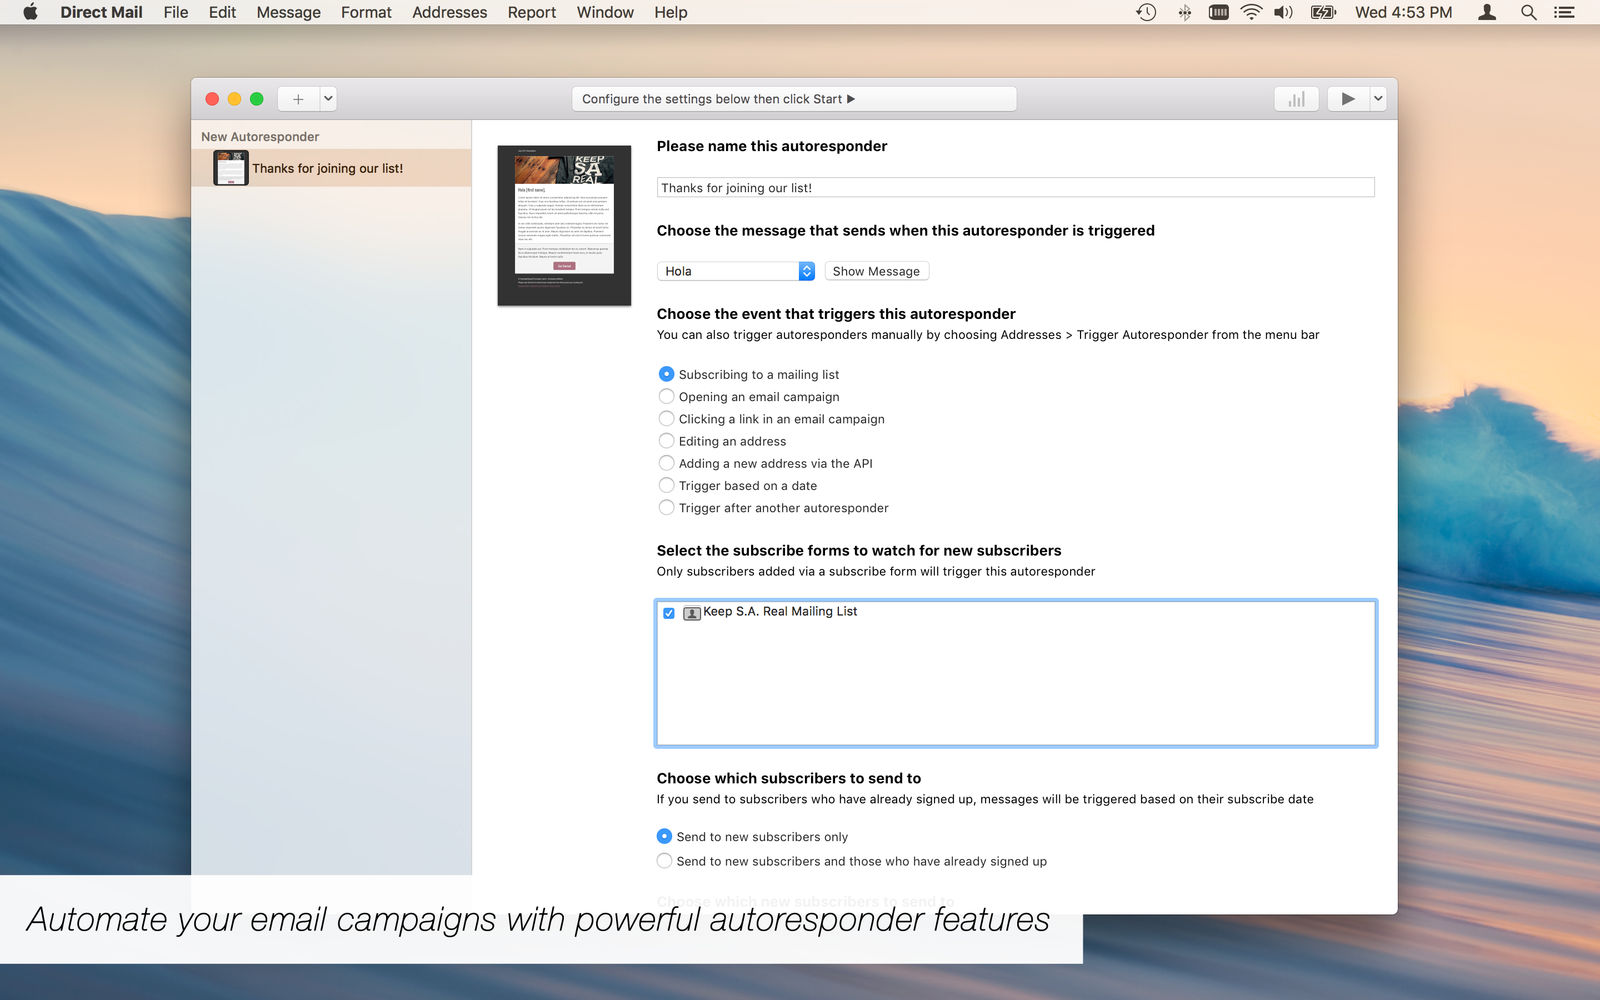Open the dropdown next to plus button

(x=328, y=99)
